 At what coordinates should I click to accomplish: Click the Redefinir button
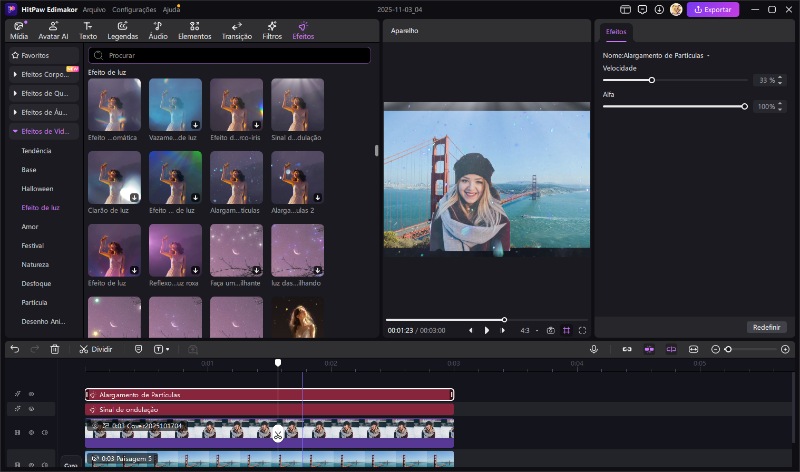tap(766, 327)
